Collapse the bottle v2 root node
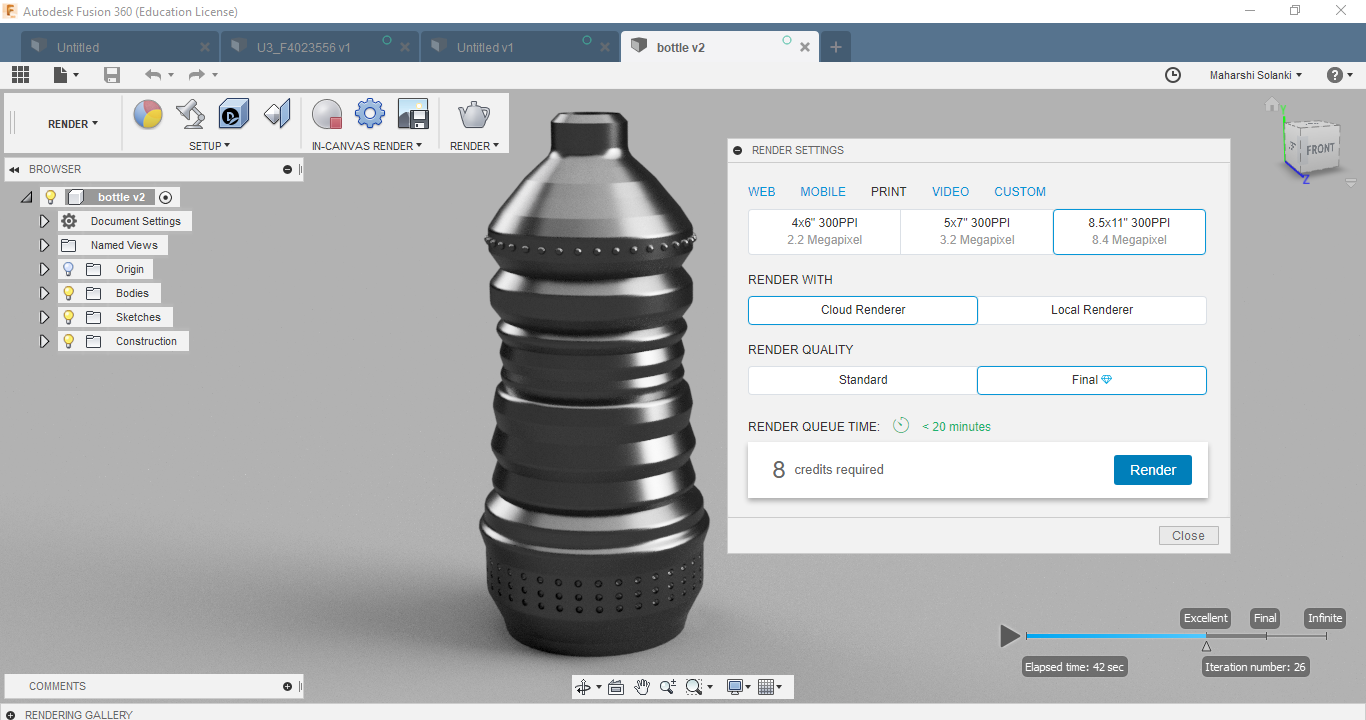The height and width of the screenshot is (720, 1366). coord(26,197)
